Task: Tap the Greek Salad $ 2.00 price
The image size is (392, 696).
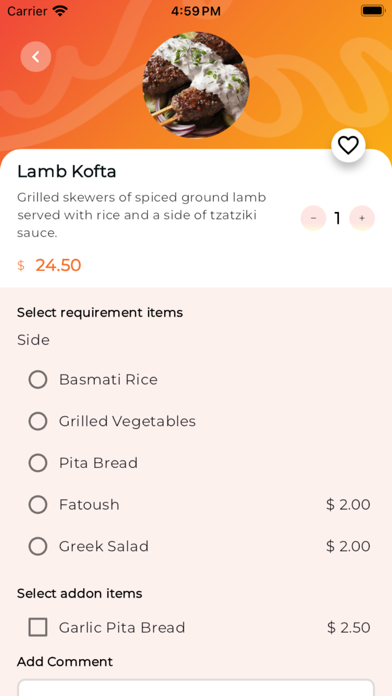Action: coord(348,546)
